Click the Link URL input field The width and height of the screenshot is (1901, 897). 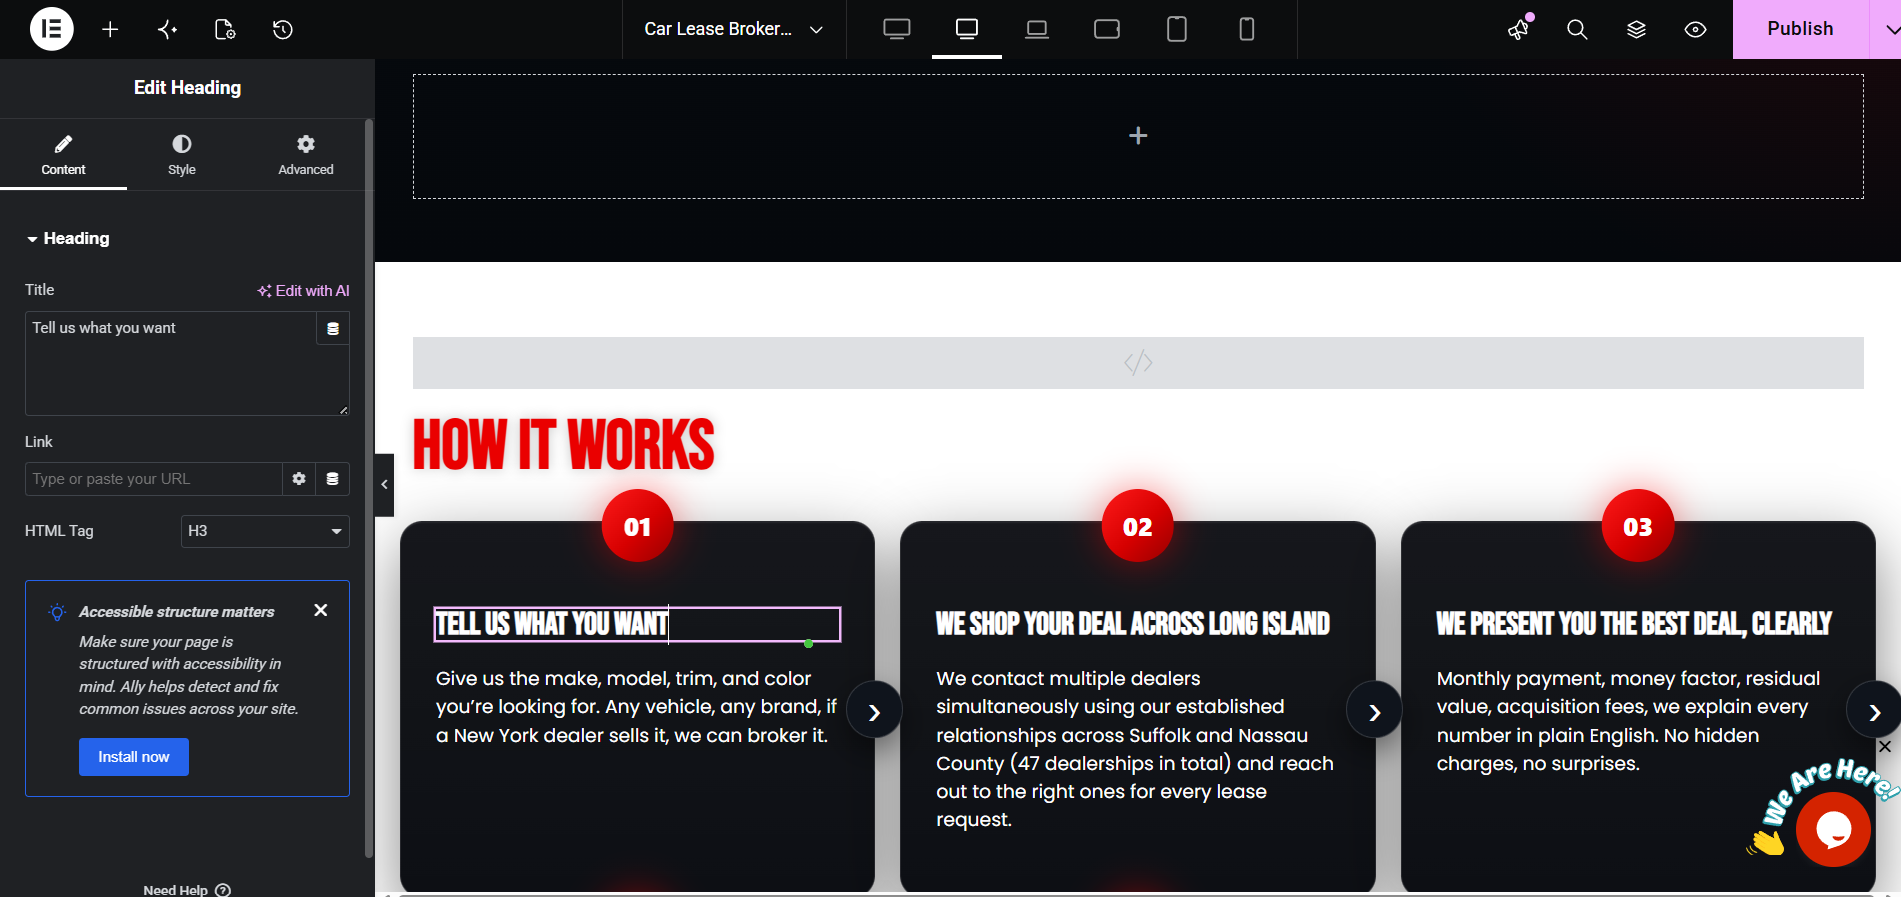click(153, 479)
